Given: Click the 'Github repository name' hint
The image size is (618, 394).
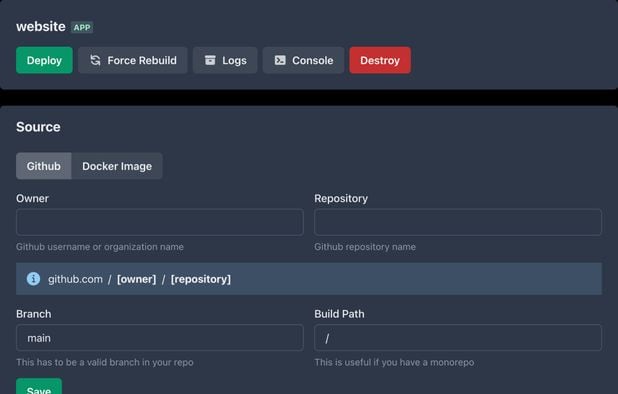Looking at the screenshot, I should [365, 247].
